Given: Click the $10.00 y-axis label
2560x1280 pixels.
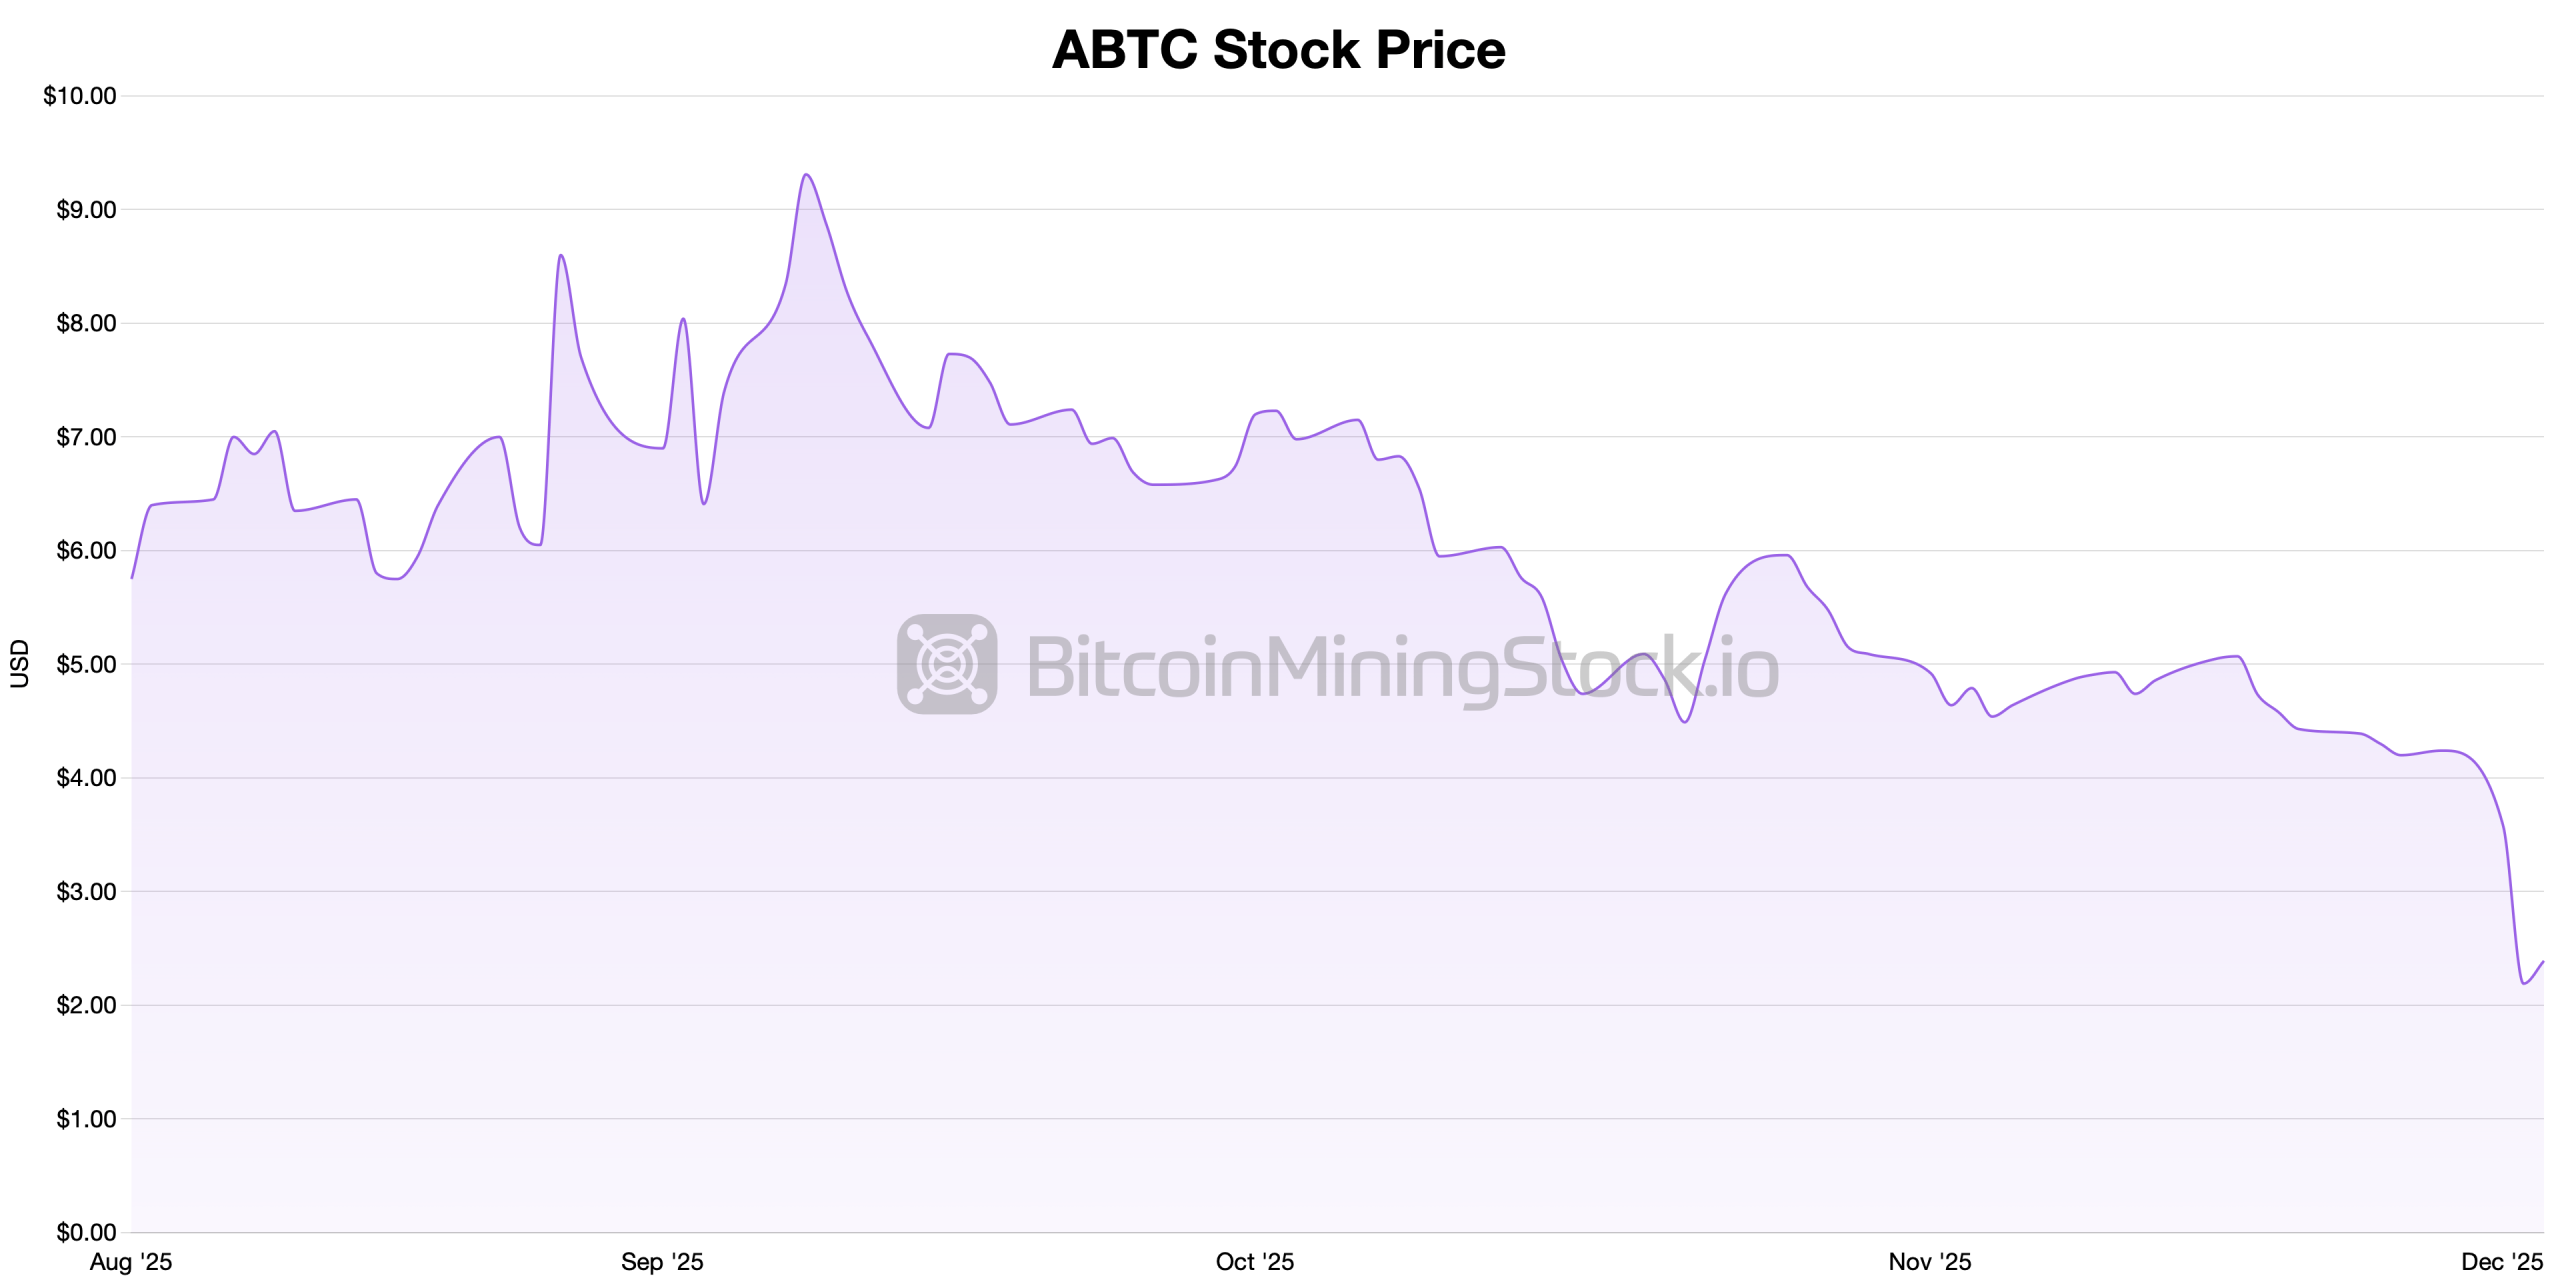Looking at the screenshot, I should (x=80, y=96).
